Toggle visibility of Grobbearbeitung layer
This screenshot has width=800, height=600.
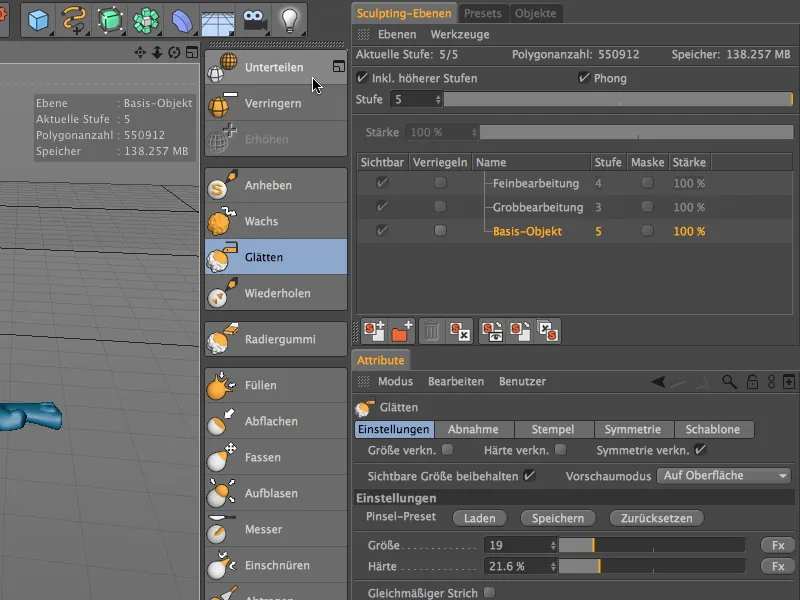pos(382,207)
